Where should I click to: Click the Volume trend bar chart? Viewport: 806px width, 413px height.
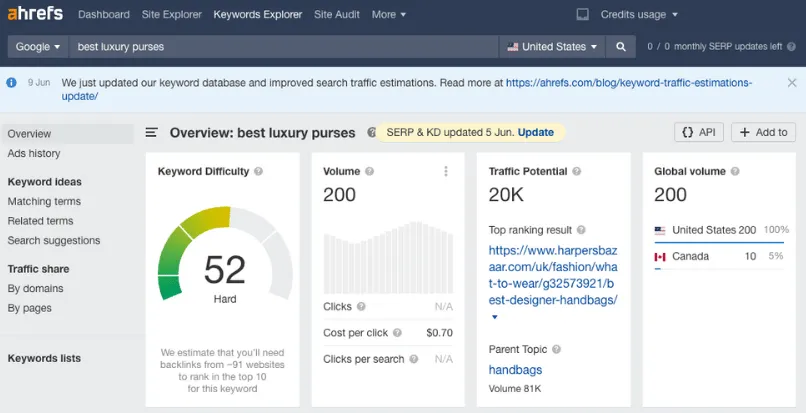coord(388,257)
